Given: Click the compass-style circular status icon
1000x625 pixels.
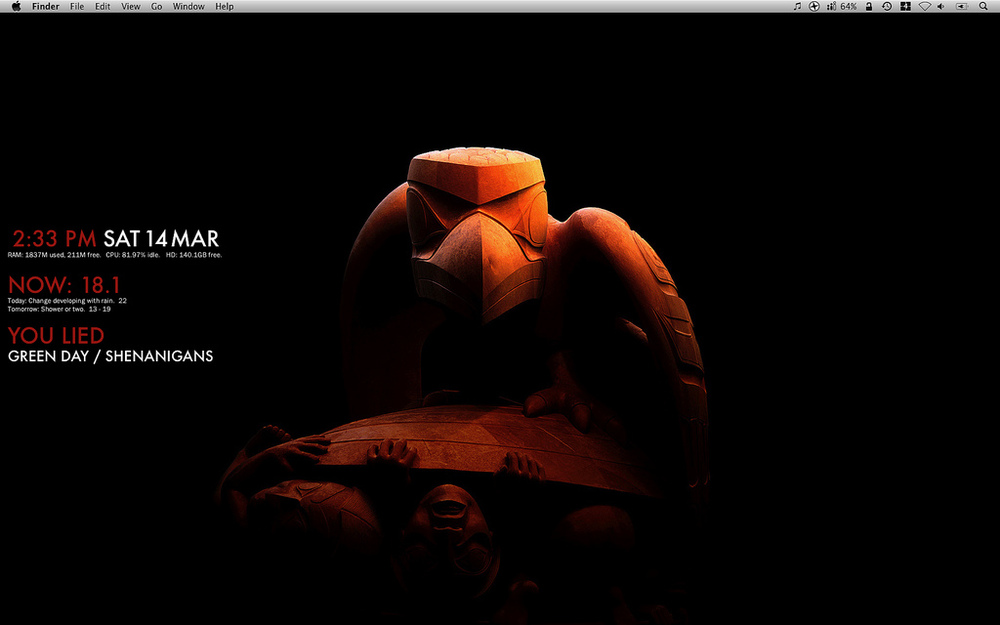Looking at the screenshot, I should click(x=814, y=6).
